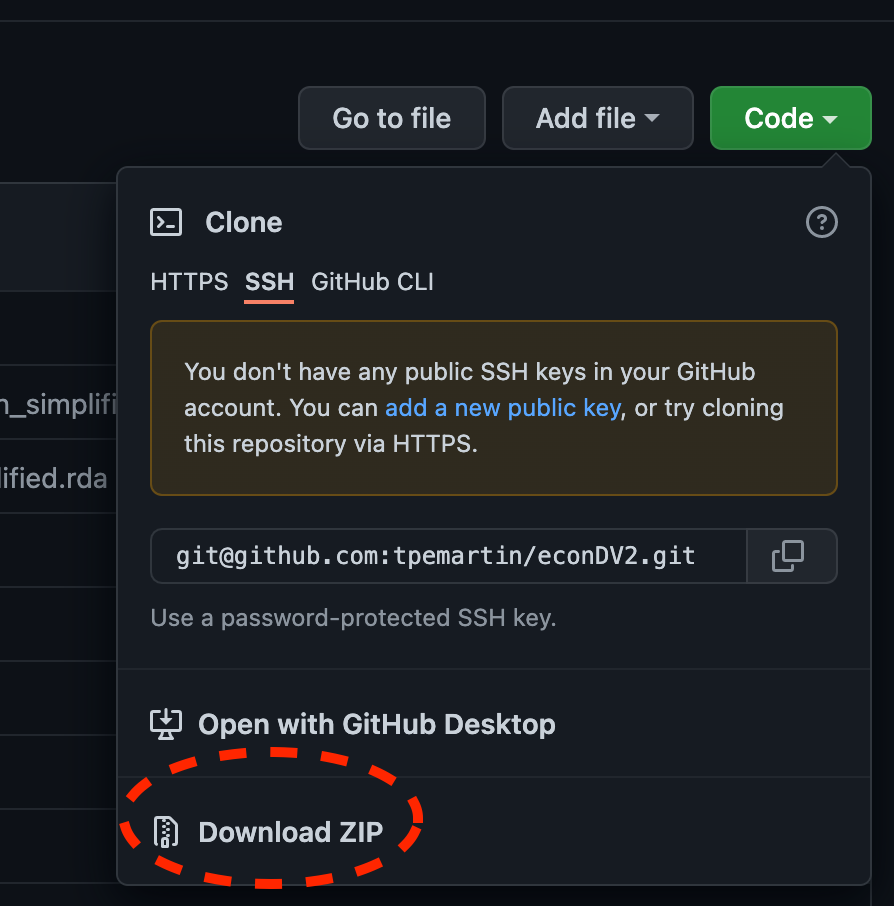Select the SSH clone tab
This screenshot has width=894, height=906.
tap(269, 282)
